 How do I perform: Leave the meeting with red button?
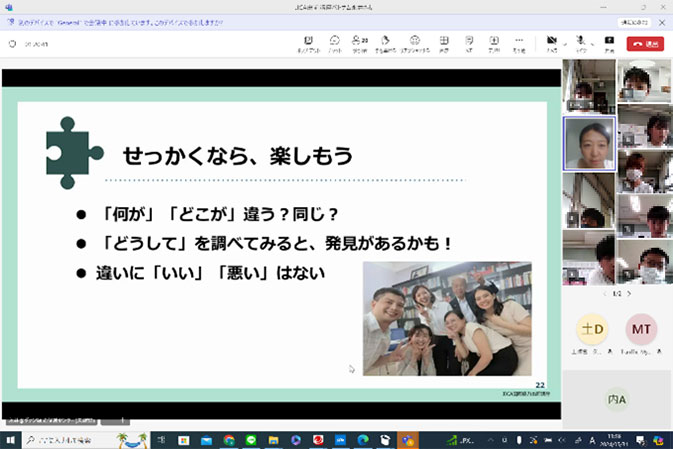tap(645, 44)
